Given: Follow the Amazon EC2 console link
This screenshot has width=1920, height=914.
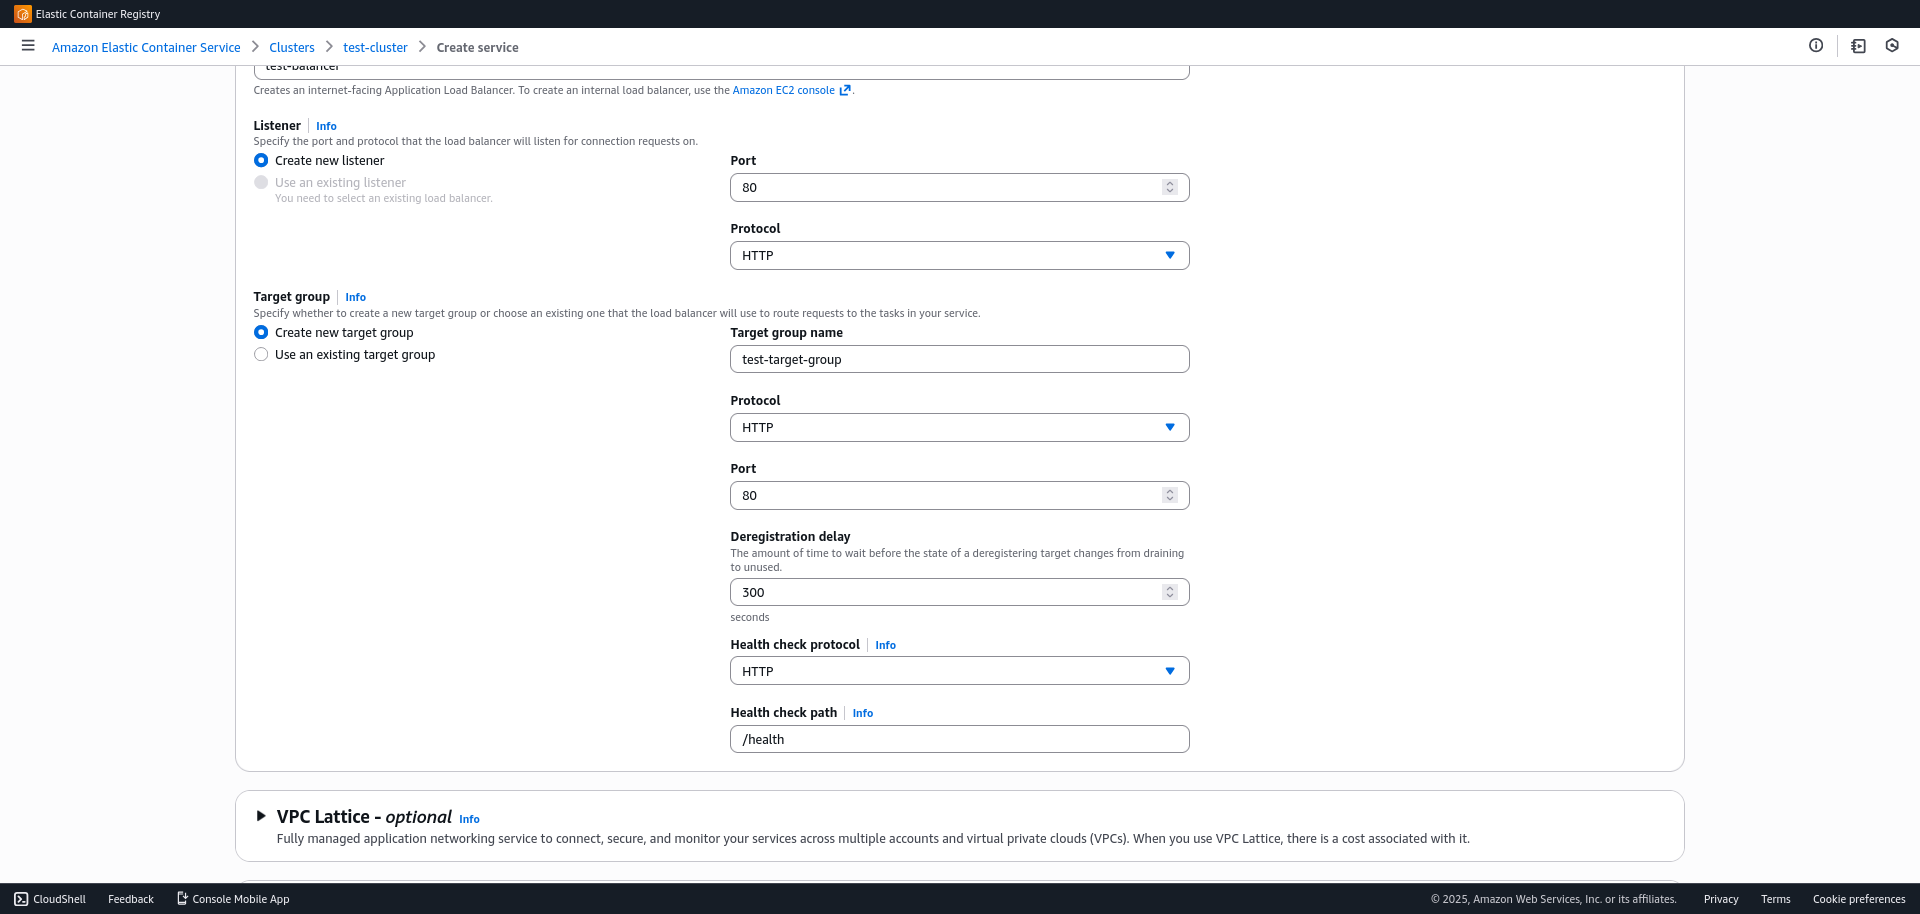Looking at the screenshot, I should point(784,90).
